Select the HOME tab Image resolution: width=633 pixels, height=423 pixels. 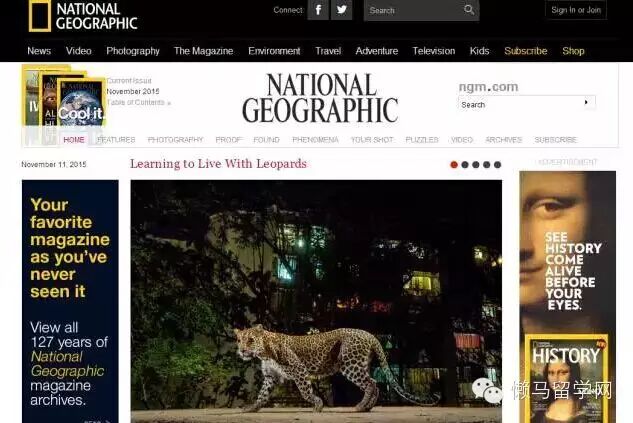(x=74, y=140)
